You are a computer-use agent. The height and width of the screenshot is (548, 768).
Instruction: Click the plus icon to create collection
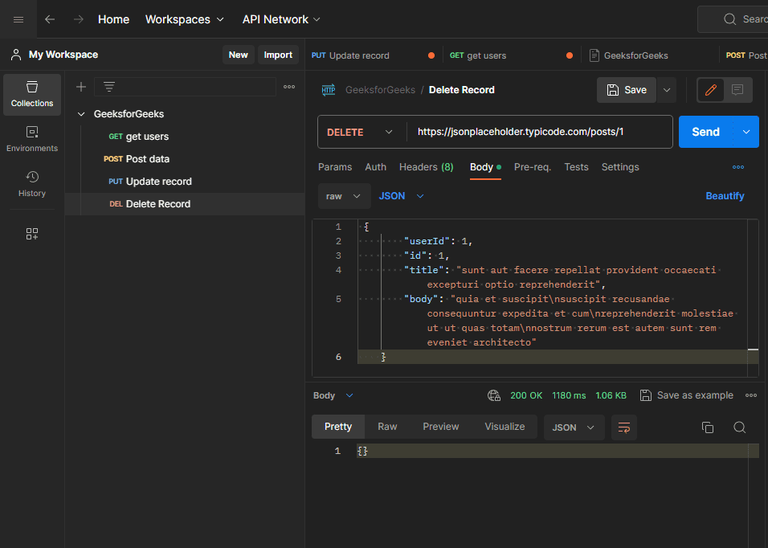tap(81, 87)
